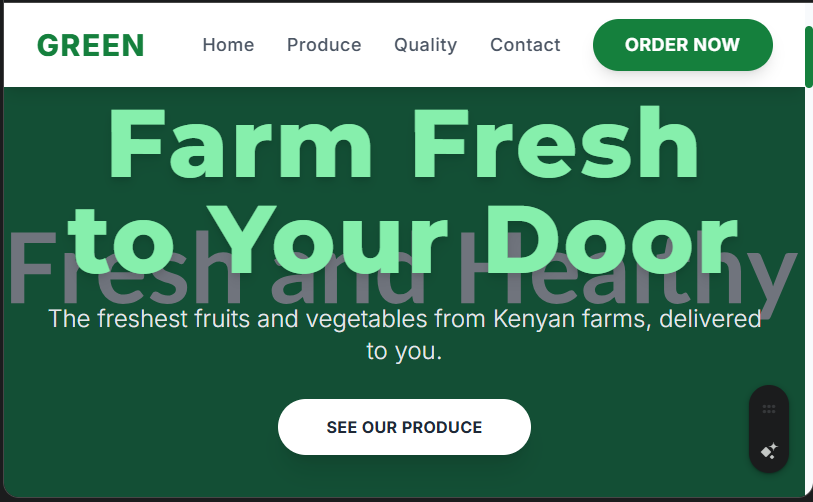Click the 'to you.' subtitle second line

click(404, 351)
